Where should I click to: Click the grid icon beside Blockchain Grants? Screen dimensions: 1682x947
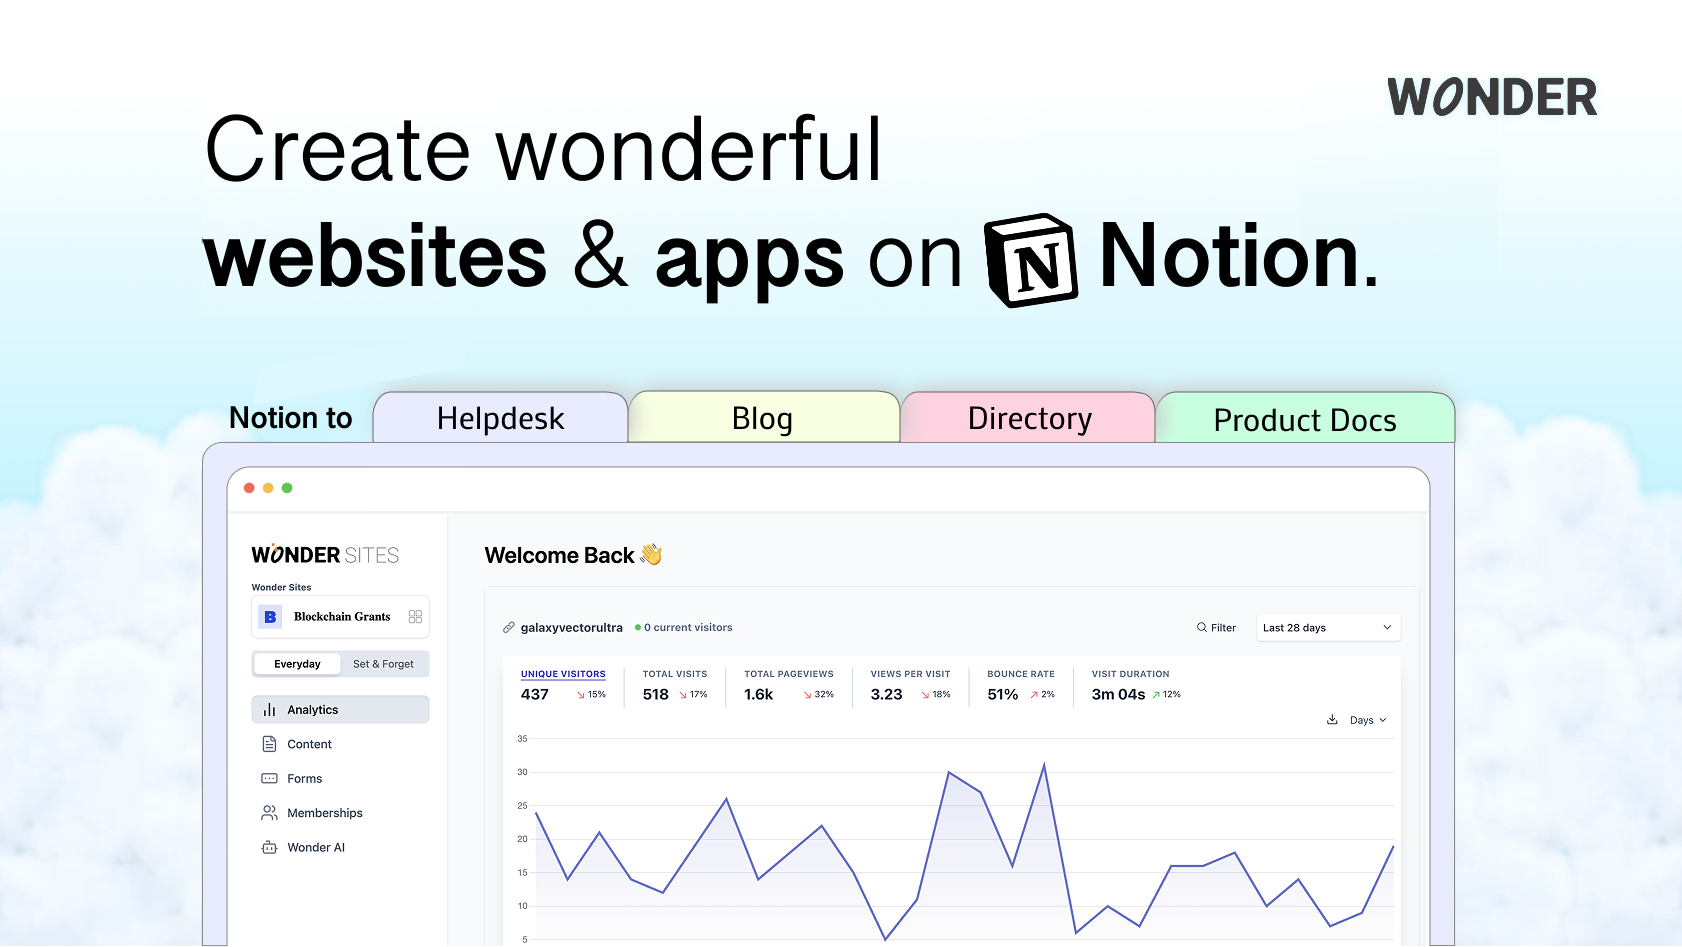(x=415, y=617)
